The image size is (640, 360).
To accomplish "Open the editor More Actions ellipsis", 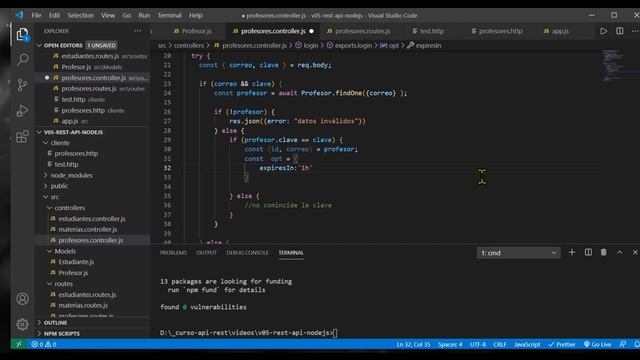I will (635, 31).
